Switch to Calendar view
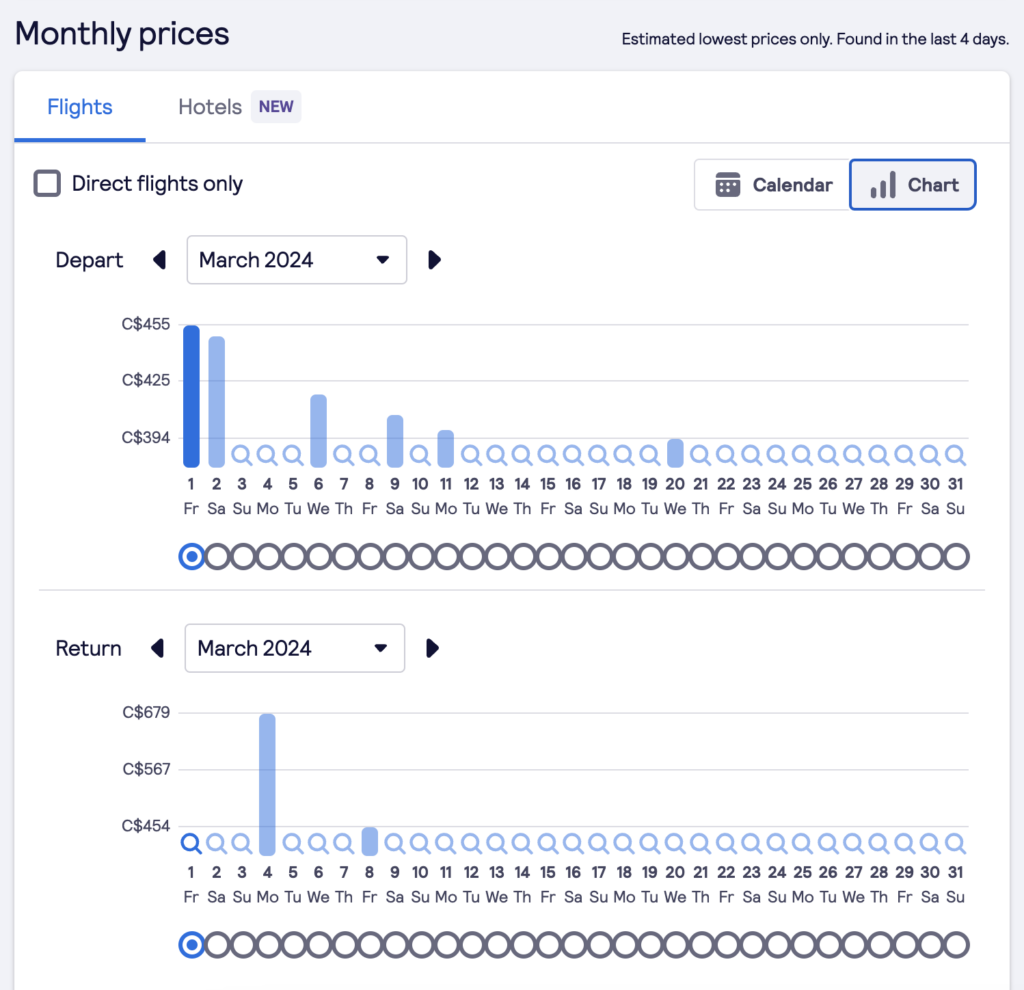 point(773,185)
